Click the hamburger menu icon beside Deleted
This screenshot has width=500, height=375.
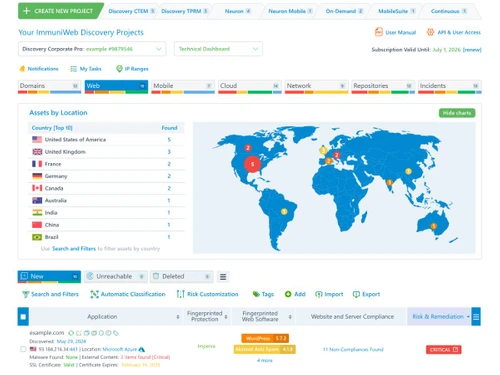click(x=223, y=277)
